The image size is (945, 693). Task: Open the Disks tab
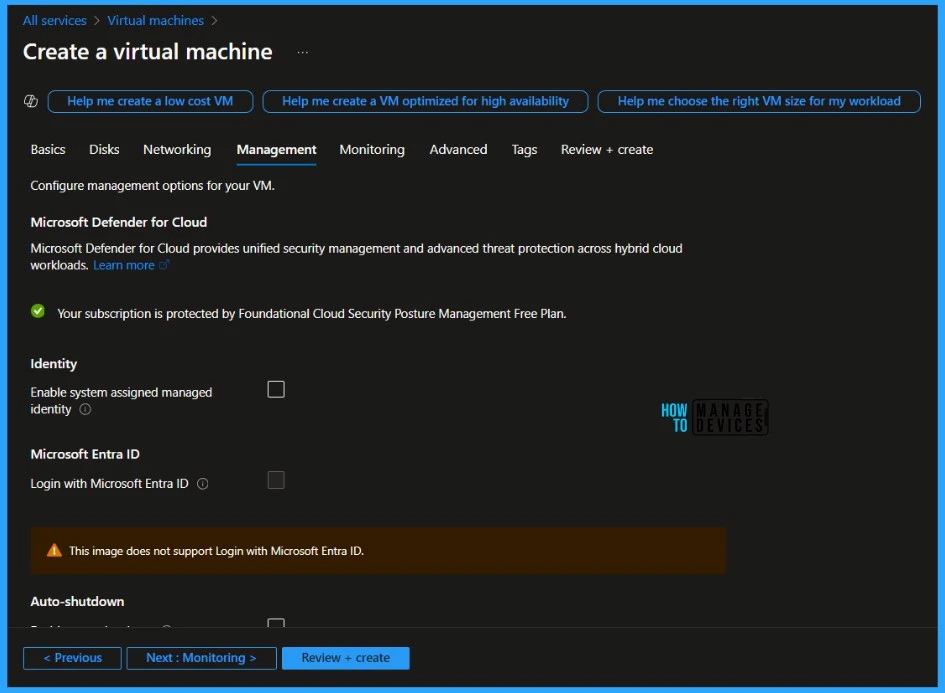[104, 149]
